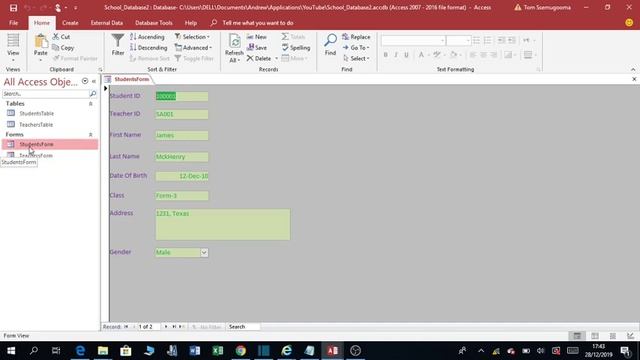Open the View button in Views group
Viewport: 640px width, 360px height.
point(13,47)
